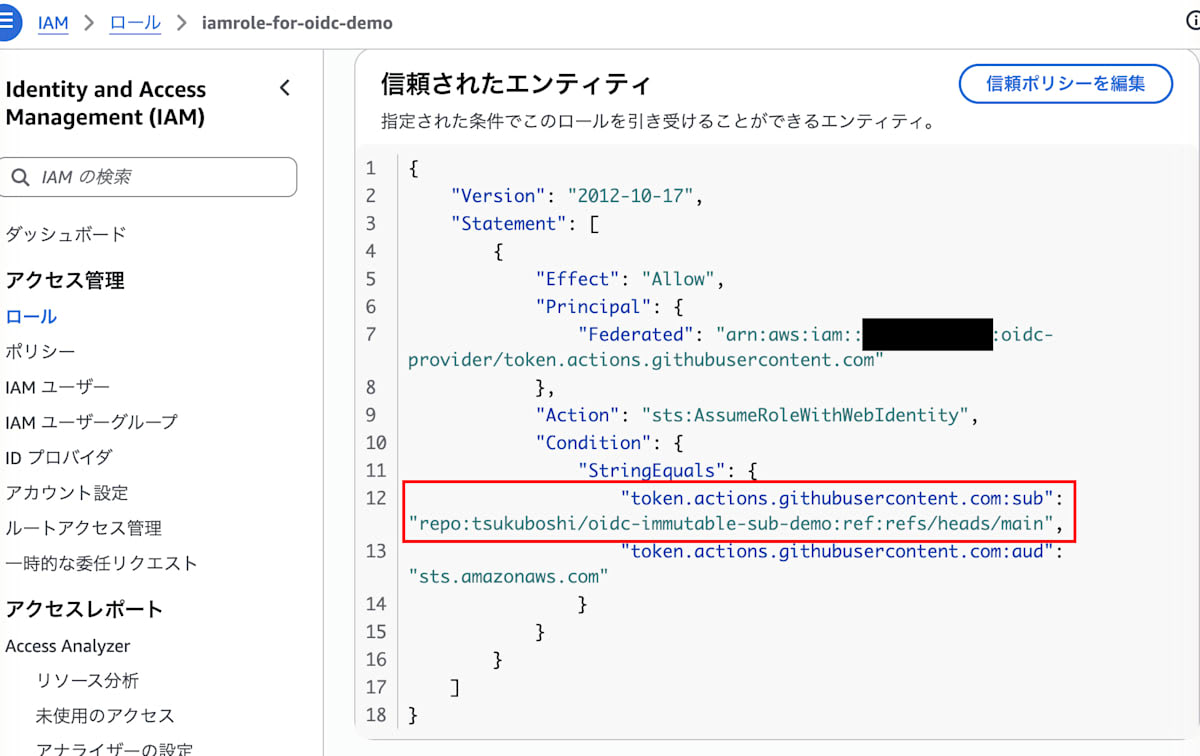Open 一時的な委任リクエスト in sidebar
Image resolution: width=1200 pixels, height=756 pixels.
(x=101, y=563)
